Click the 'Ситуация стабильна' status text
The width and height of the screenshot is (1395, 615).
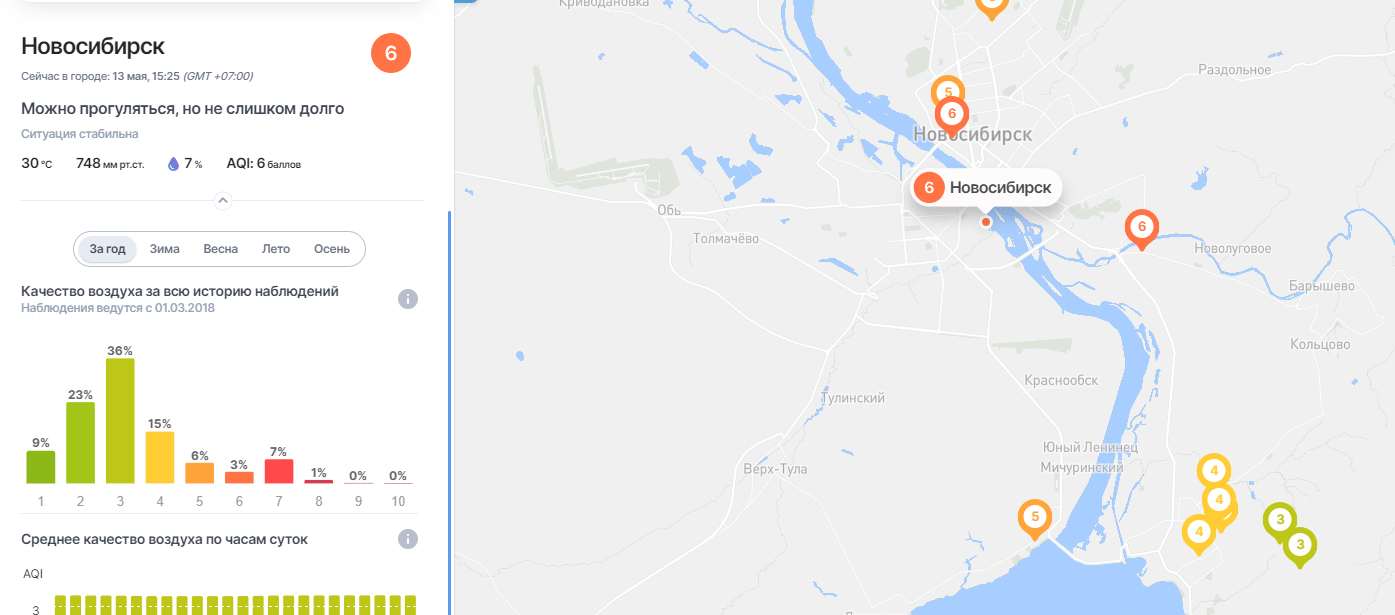click(x=80, y=134)
